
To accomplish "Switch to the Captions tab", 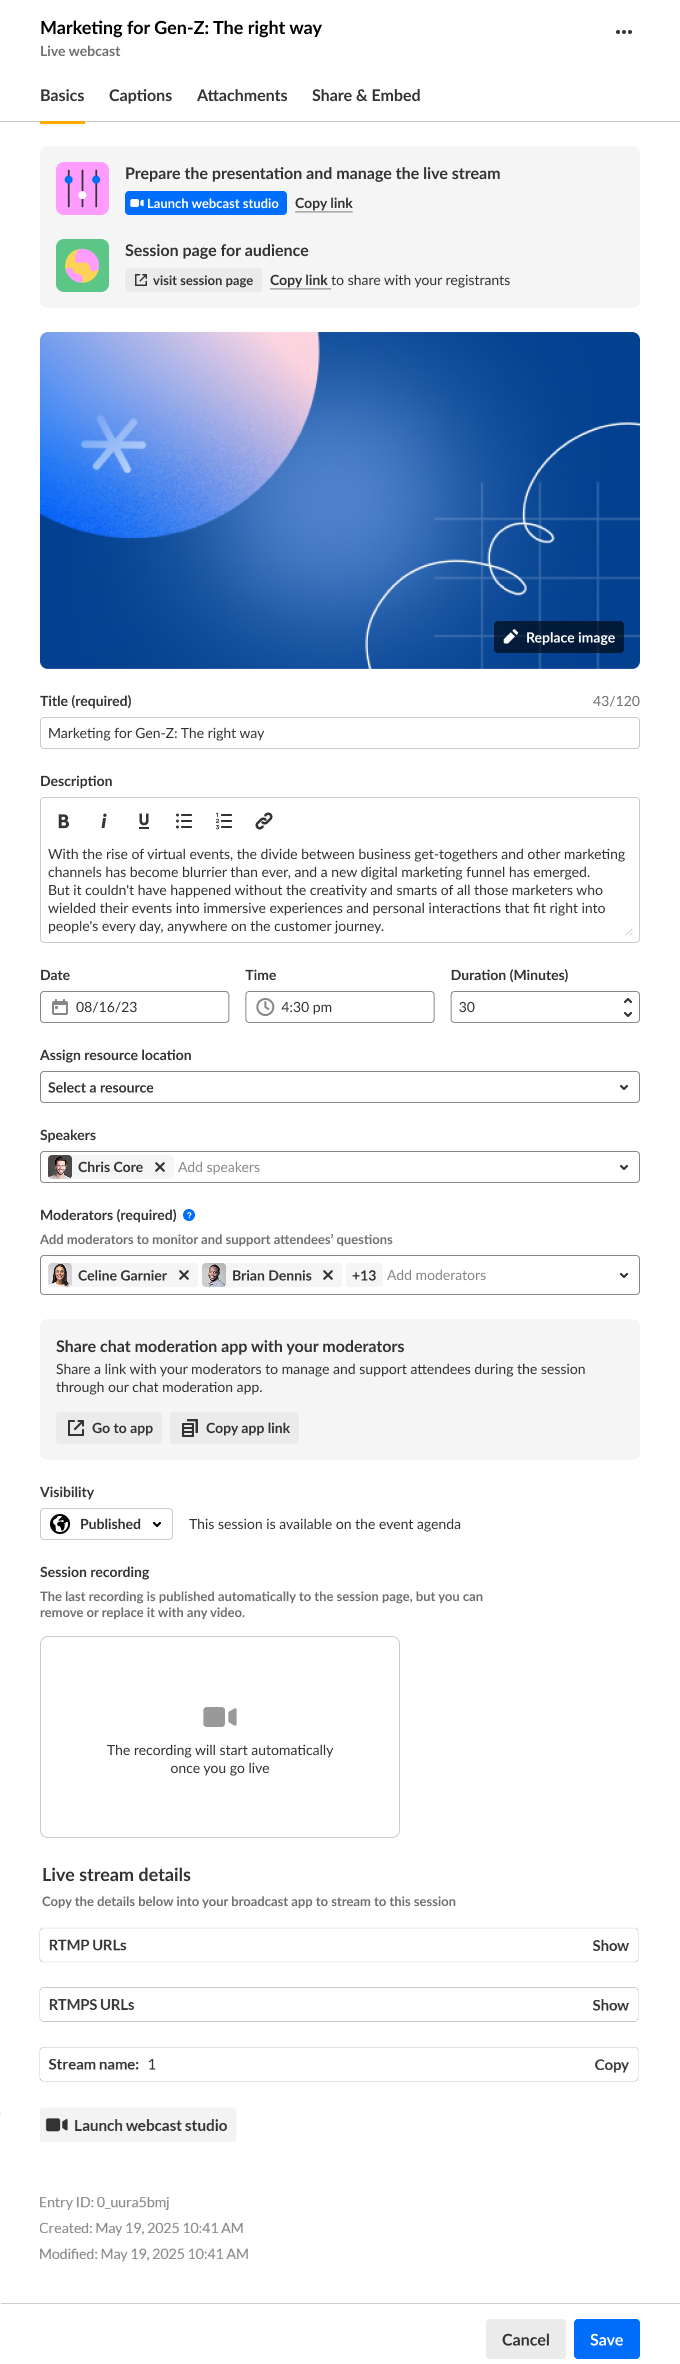I will pyautogui.click(x=140, y=96).
